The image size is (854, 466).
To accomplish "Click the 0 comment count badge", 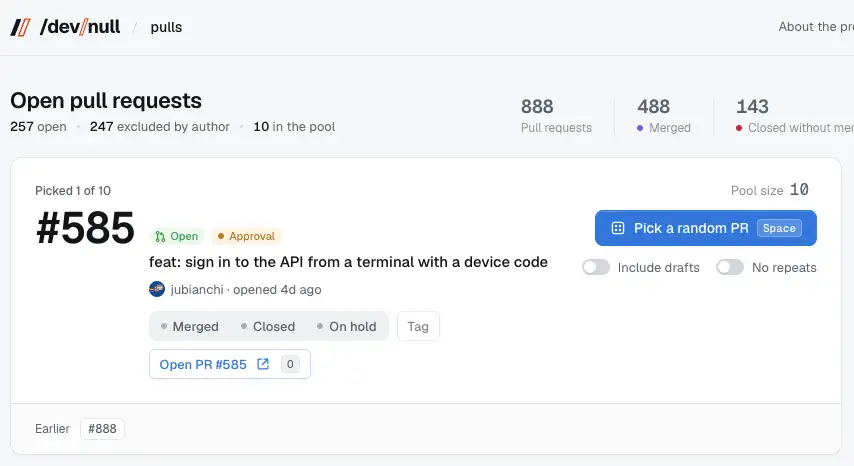I will coord(290,364).
